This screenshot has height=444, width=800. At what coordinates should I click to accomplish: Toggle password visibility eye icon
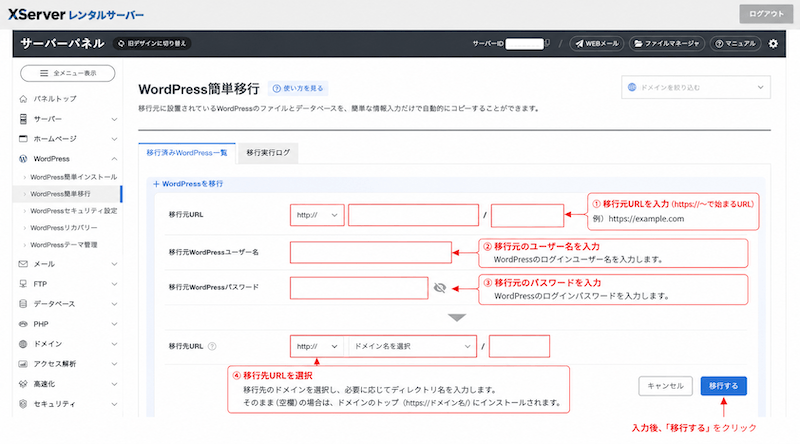click(x=439, y=288)
